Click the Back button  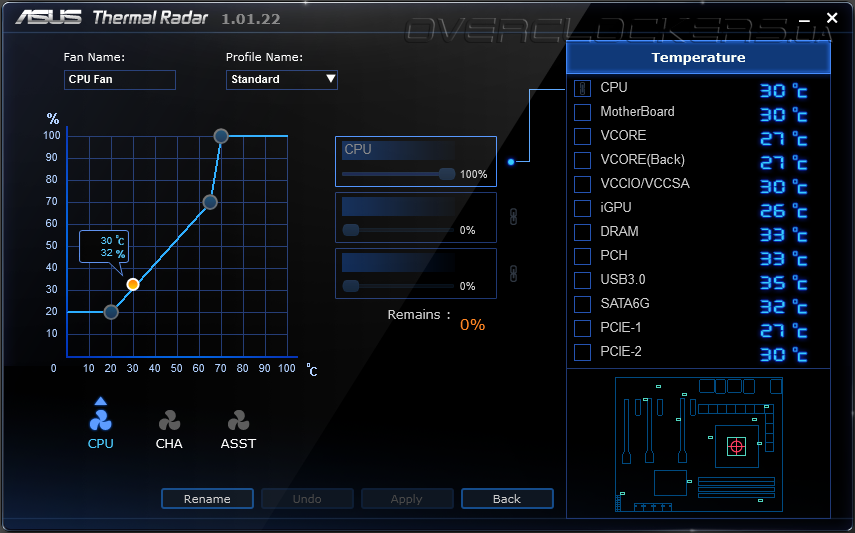(x=507, y=499)
